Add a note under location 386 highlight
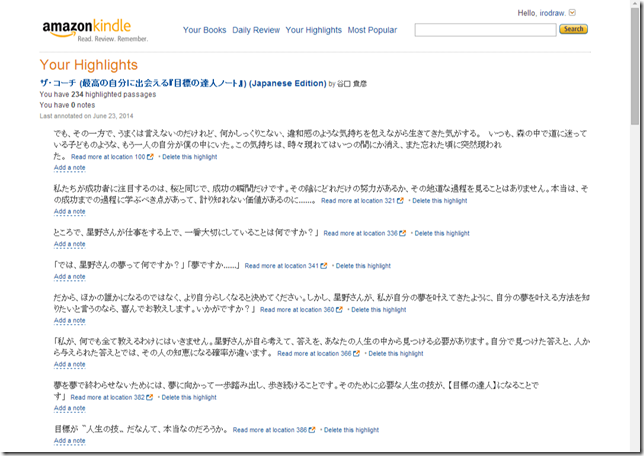This screenshot has height=456, width=644. point(70,441)
